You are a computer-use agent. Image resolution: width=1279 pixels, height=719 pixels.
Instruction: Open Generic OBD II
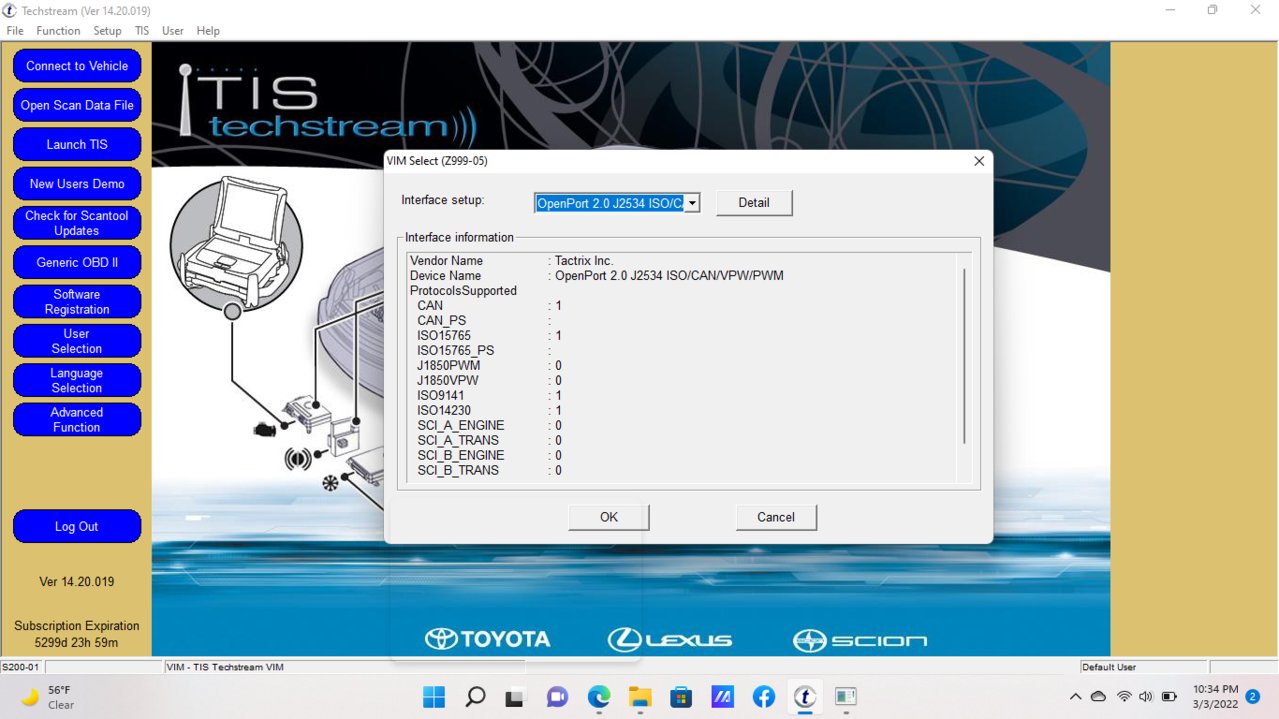click(77, 262)
